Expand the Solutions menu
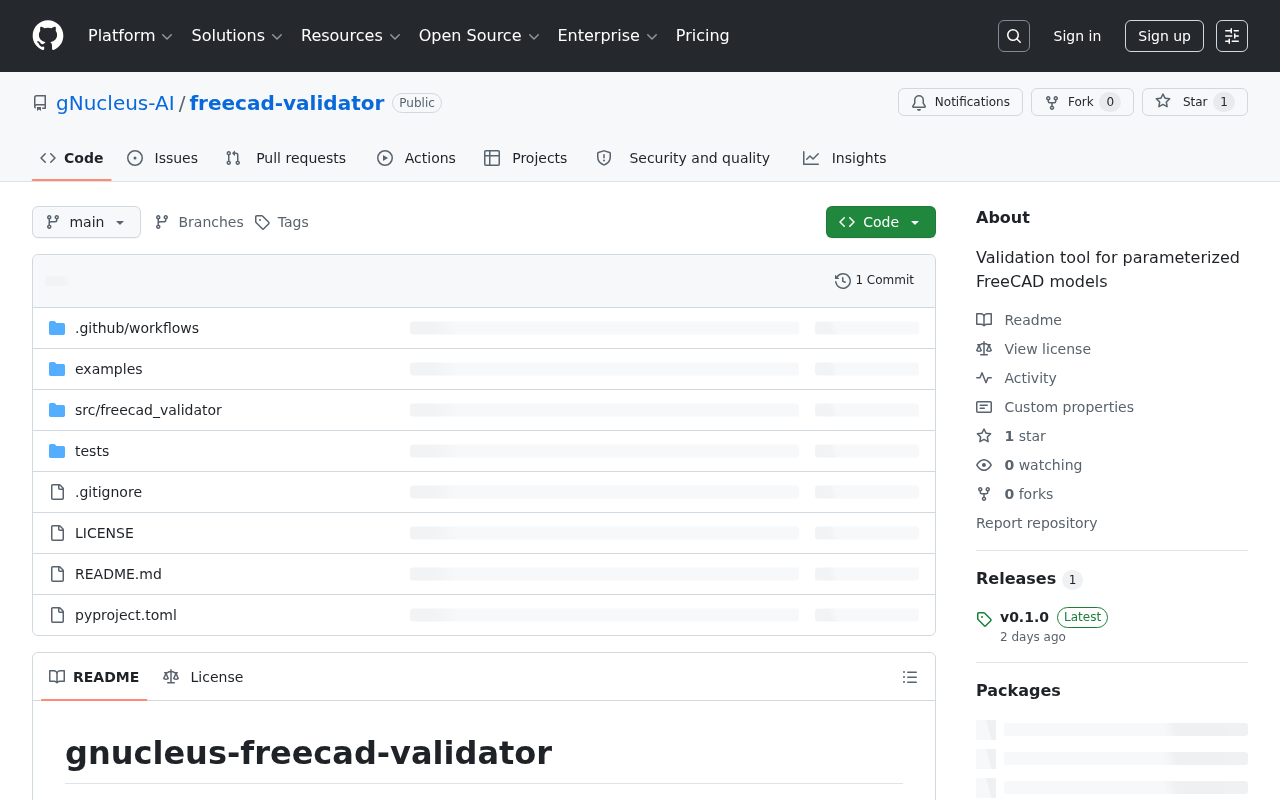1280x800 pixels. click(237, 36)
